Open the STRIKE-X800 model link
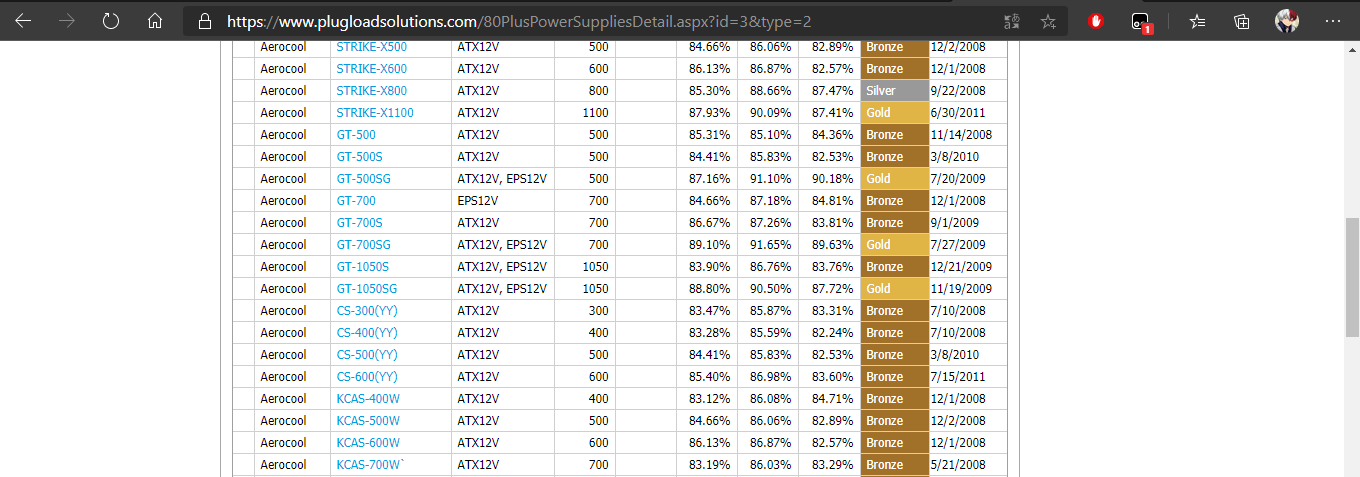1360x477 pixels. coord(371,91)
